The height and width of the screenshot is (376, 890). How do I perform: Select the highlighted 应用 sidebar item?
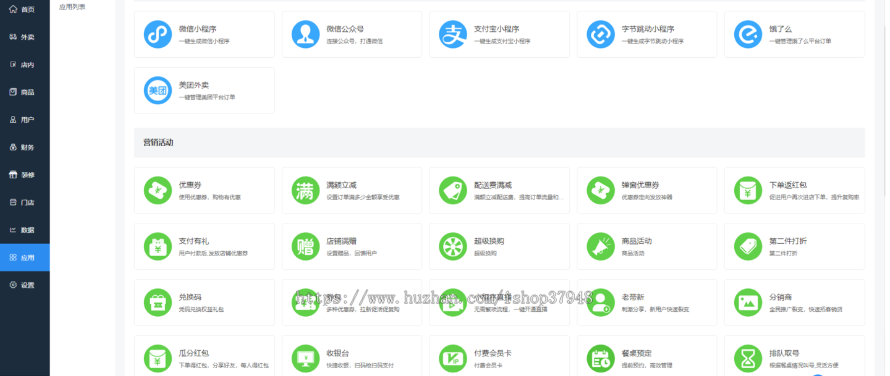click(x=24, y=257)
